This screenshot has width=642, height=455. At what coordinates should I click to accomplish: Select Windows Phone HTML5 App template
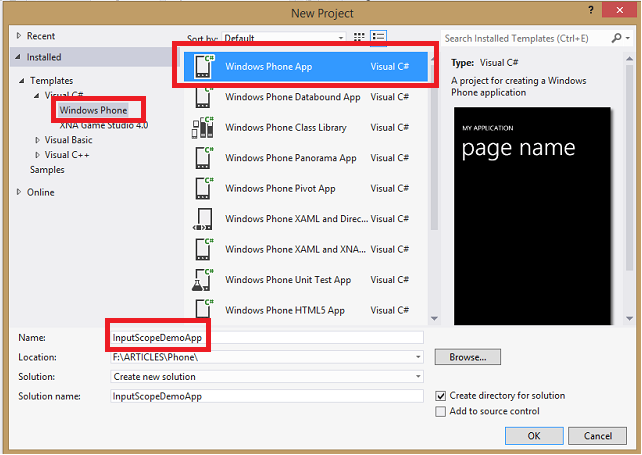305,310
